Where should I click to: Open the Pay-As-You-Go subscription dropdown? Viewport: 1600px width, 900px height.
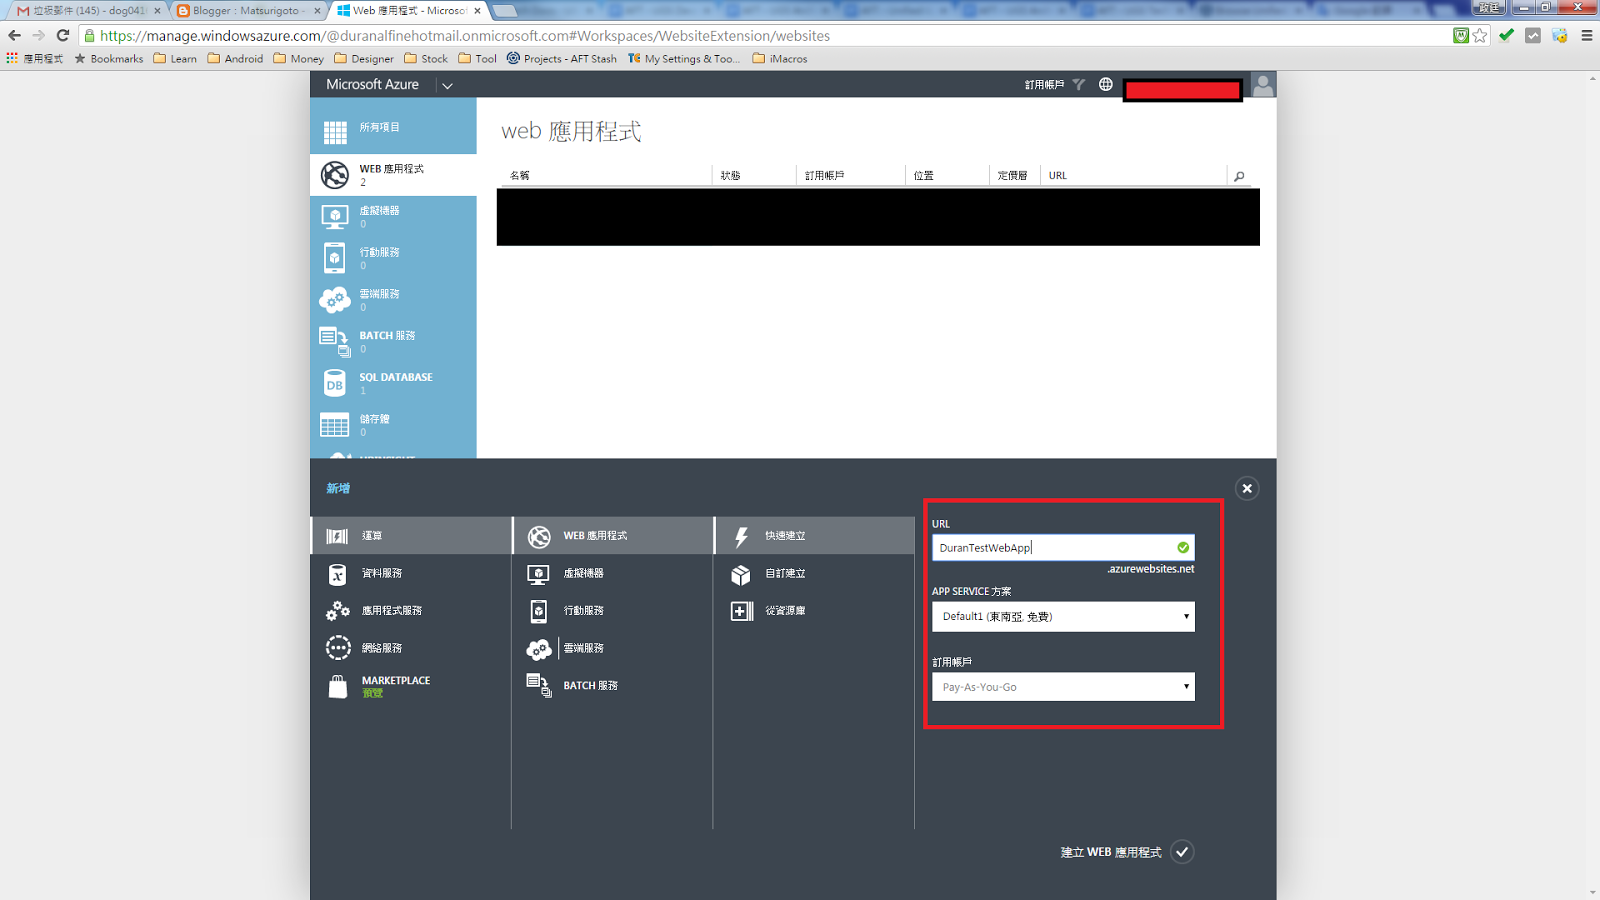coord(1063,687)
